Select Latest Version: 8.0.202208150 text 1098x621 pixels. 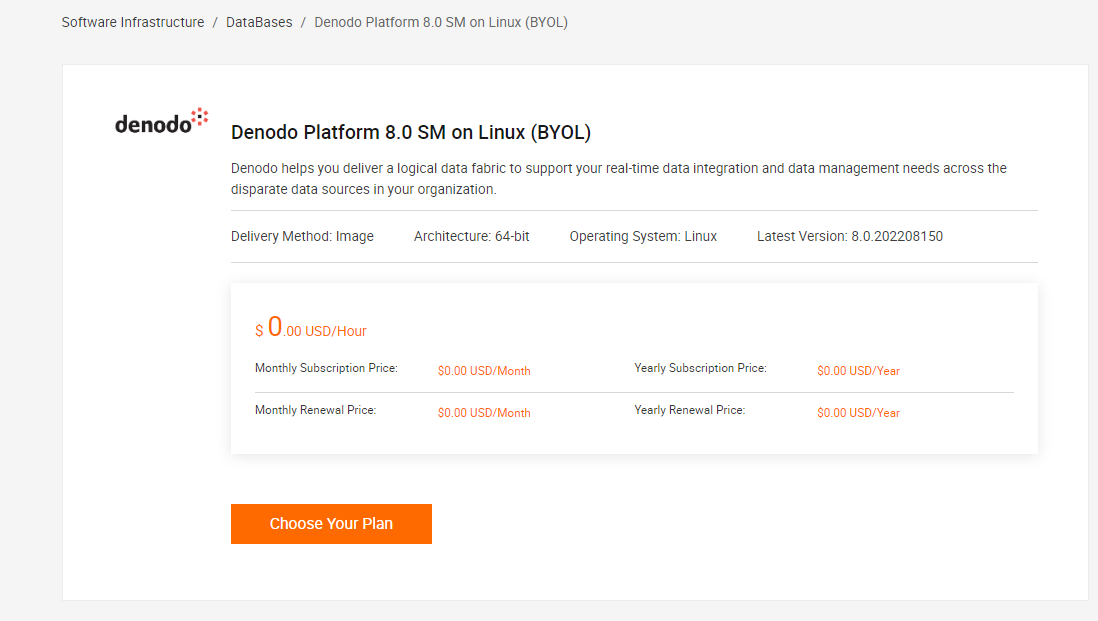pos(849,237)
